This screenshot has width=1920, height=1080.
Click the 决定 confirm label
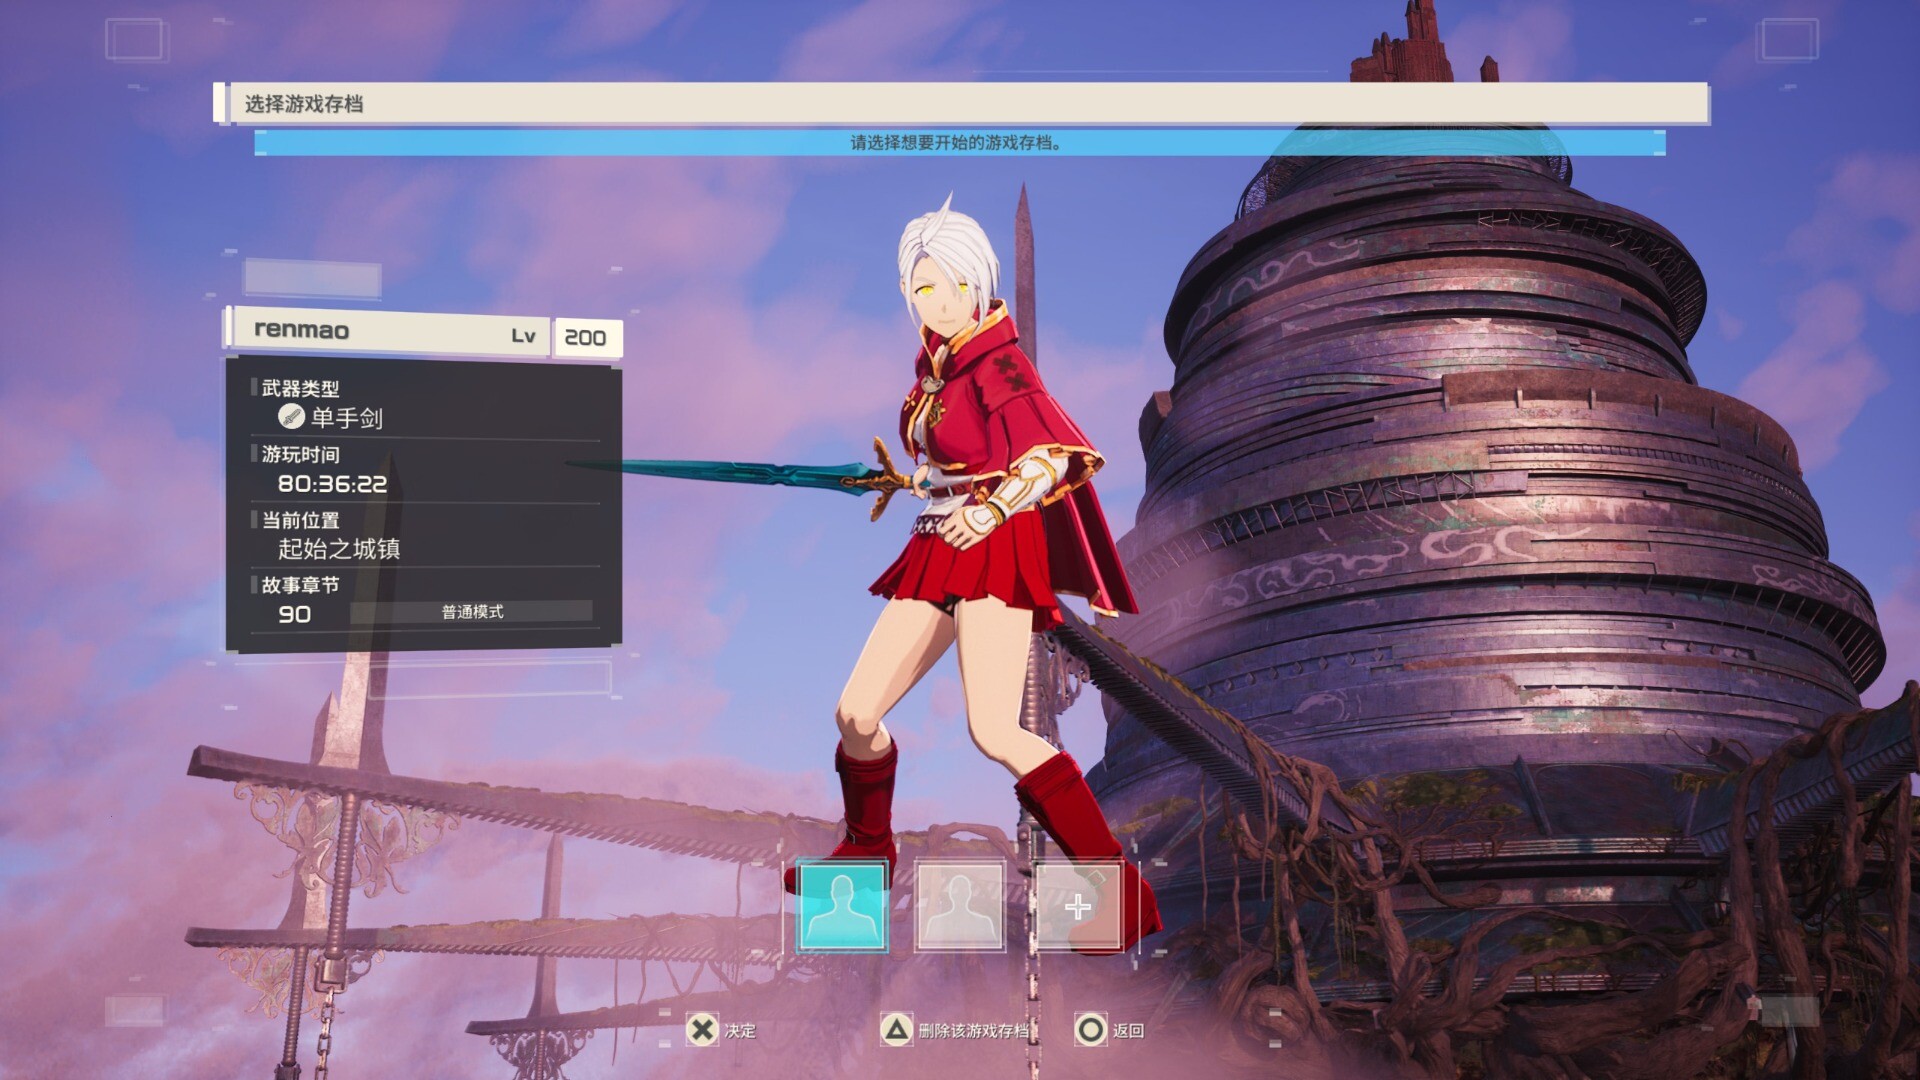(x=740, y=1031)
